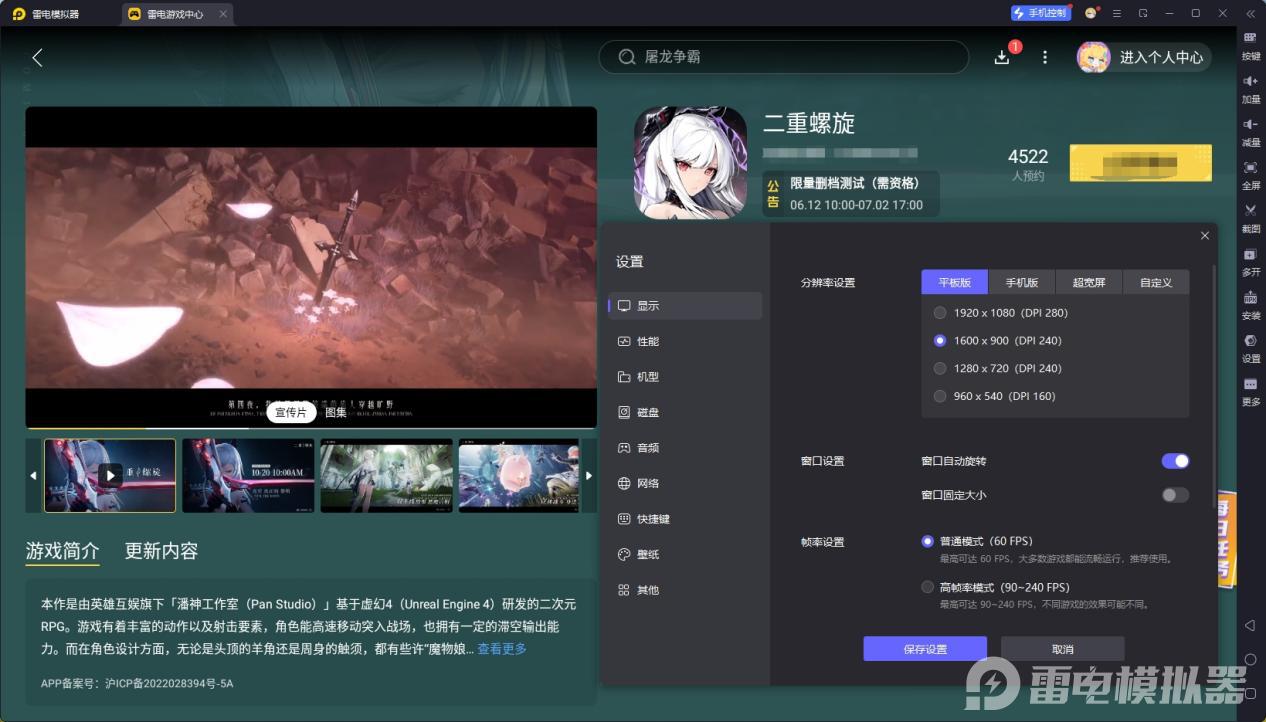
Task: Open 其他 settings category
Action: point(685,590)
